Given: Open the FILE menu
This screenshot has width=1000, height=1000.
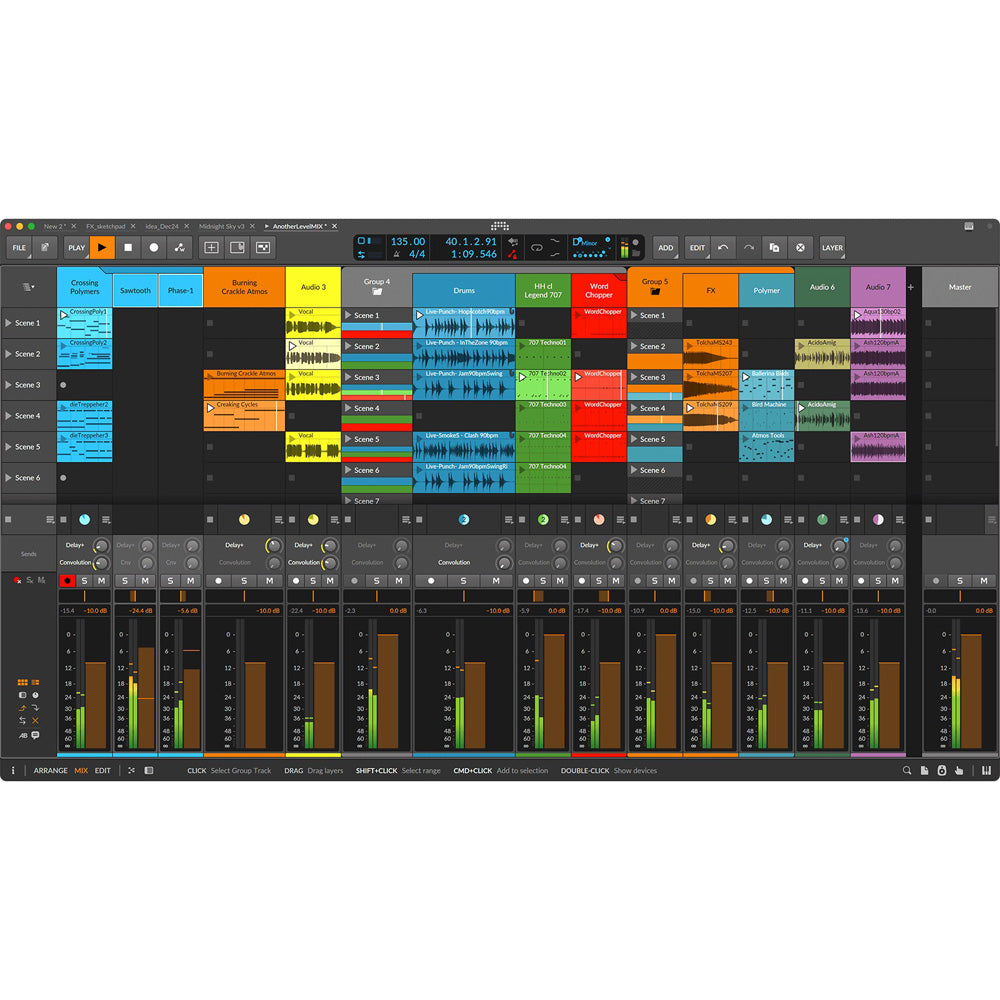Looking at the screenshot, I should (19, 247).
